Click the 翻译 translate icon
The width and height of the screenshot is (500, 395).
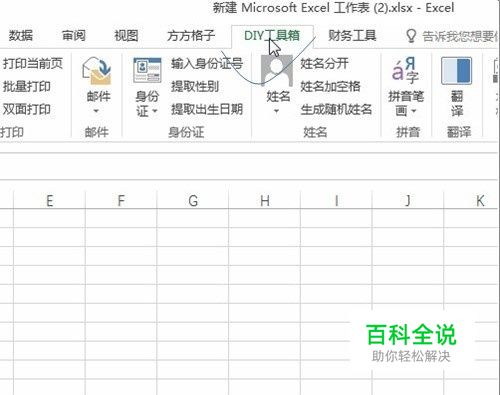(457, 70)
